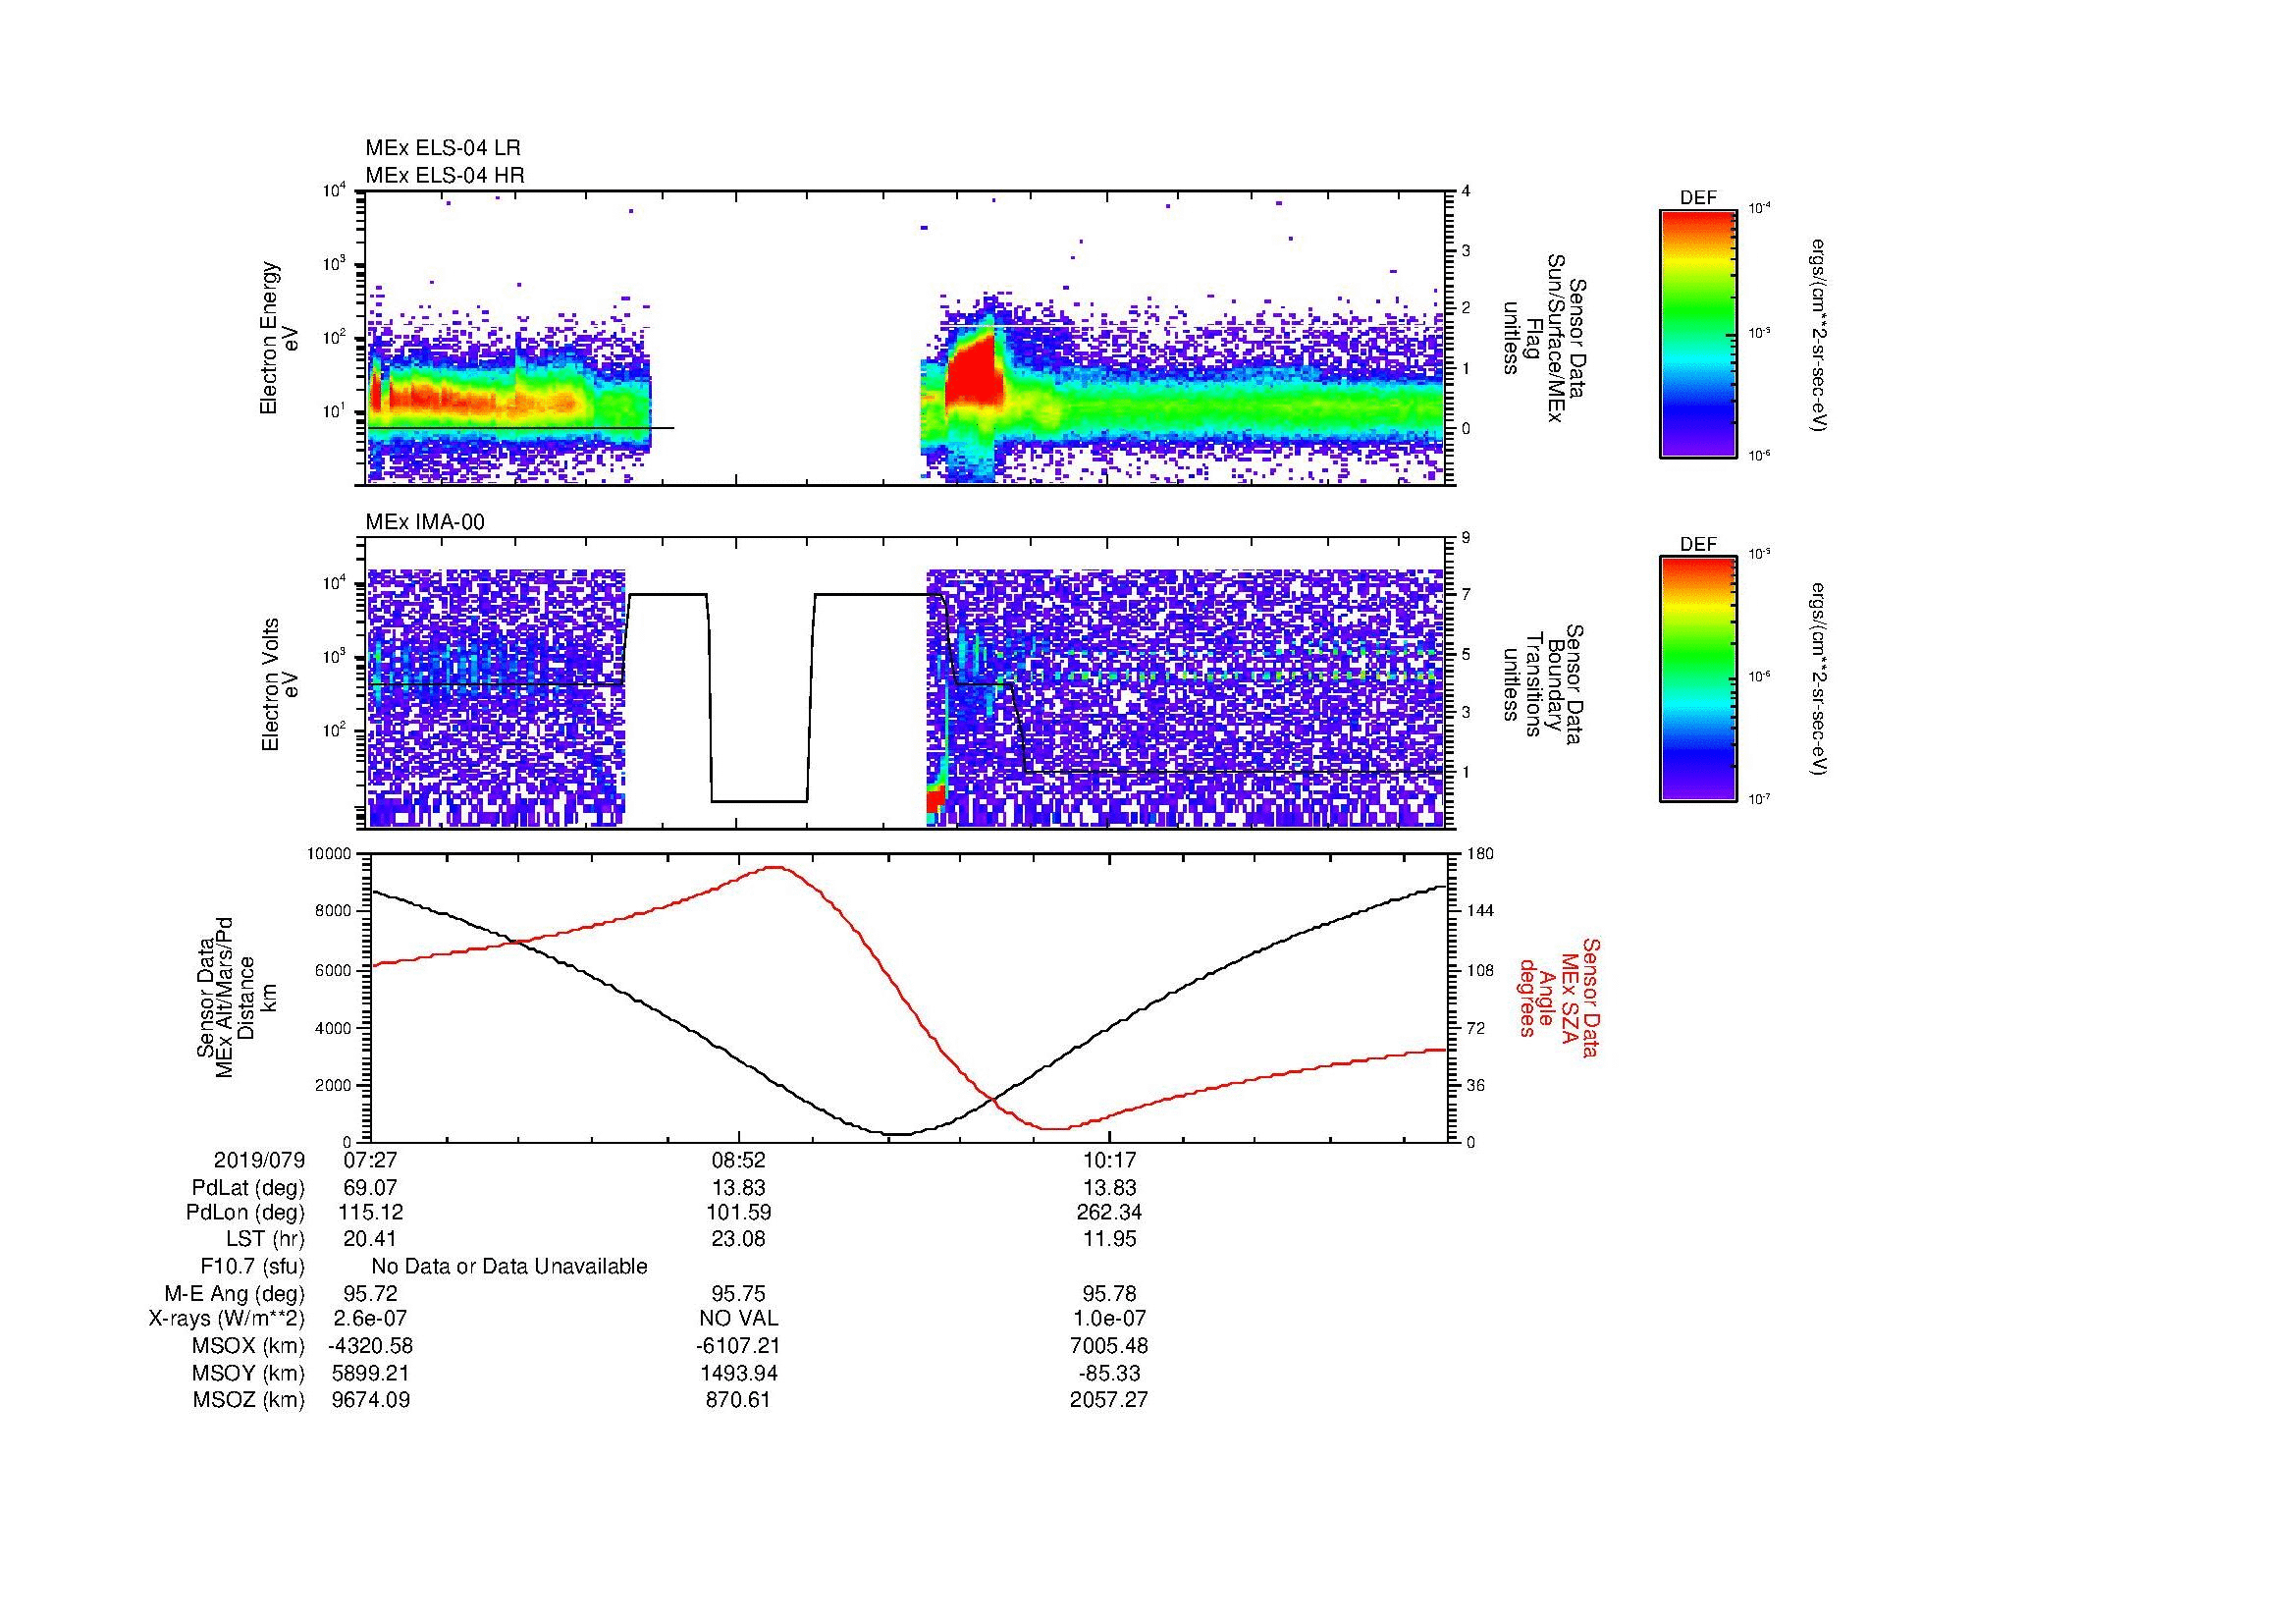Click the MSOX value -6107.21
The image size is (2296, 1623).
coord(739,1346)
